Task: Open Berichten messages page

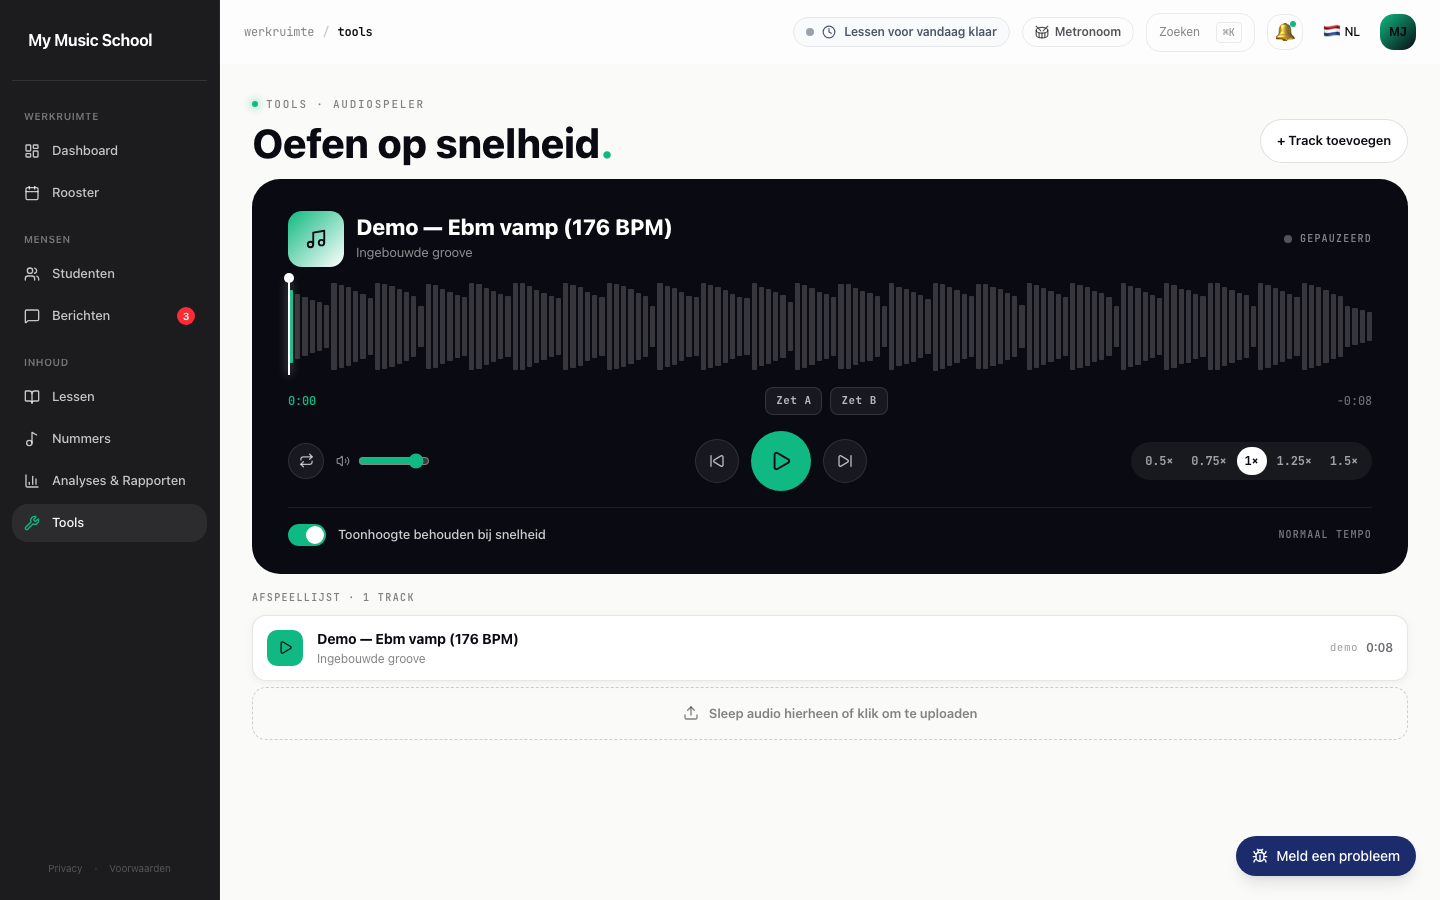Action: pos(109,316)
